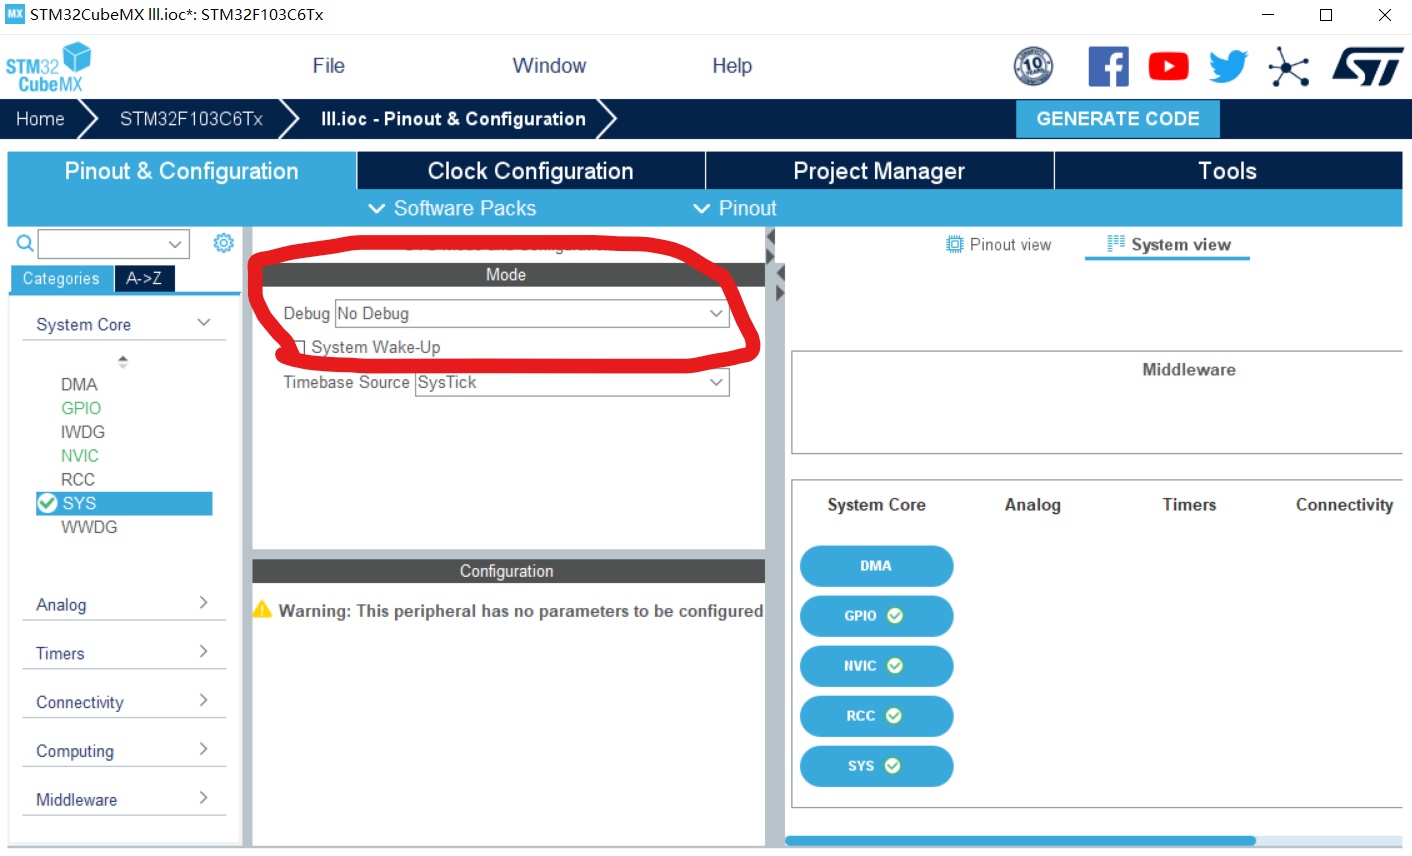
Task: Select GPIO in the System Core list
Action: (x=81, y=408)
